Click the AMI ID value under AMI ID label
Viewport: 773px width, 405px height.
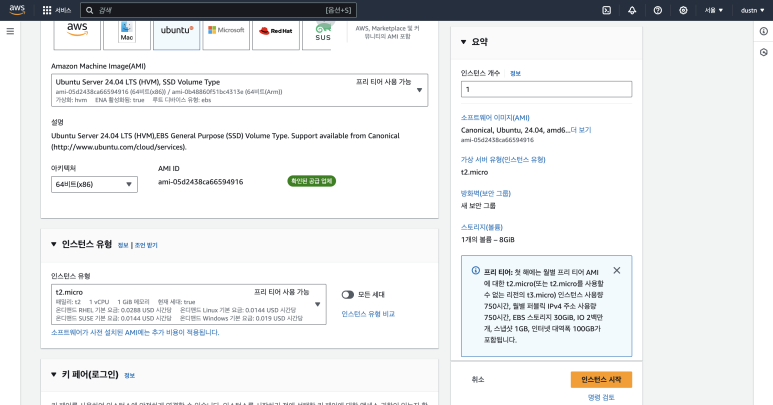click(x=201, y=182)
